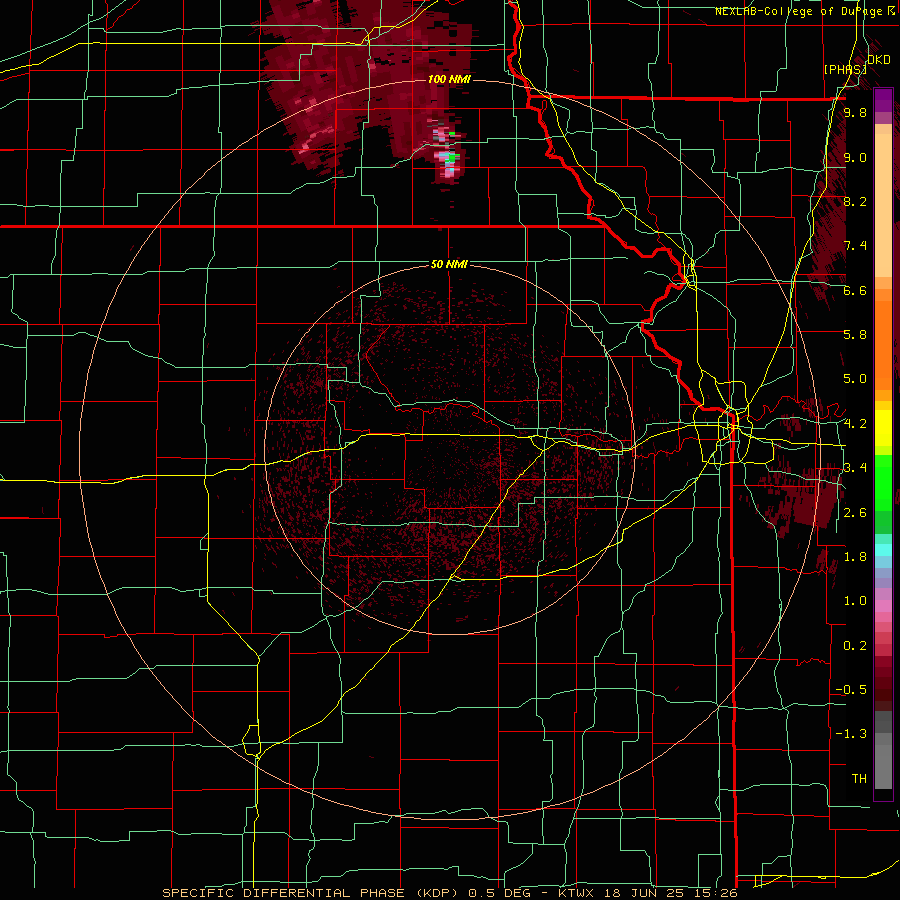This screenshot has width=900, height=900.
Task: Click the 1.0 scale value
Action: point(855,601)
